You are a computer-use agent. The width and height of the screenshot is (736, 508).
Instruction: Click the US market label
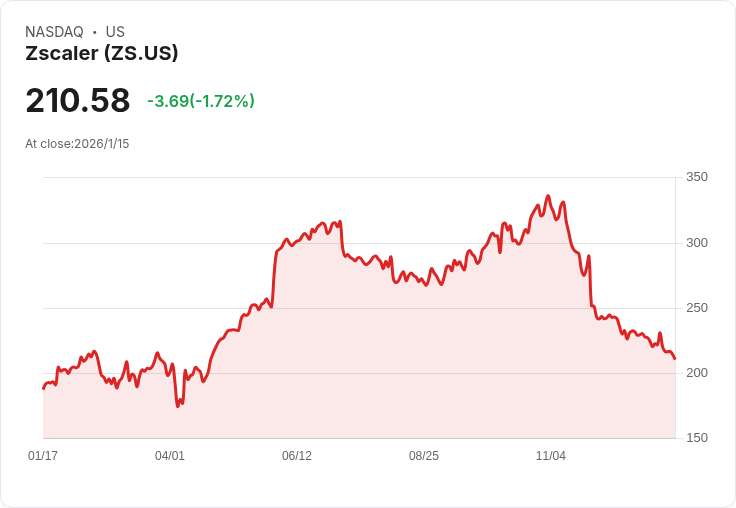tap(115, 32)
